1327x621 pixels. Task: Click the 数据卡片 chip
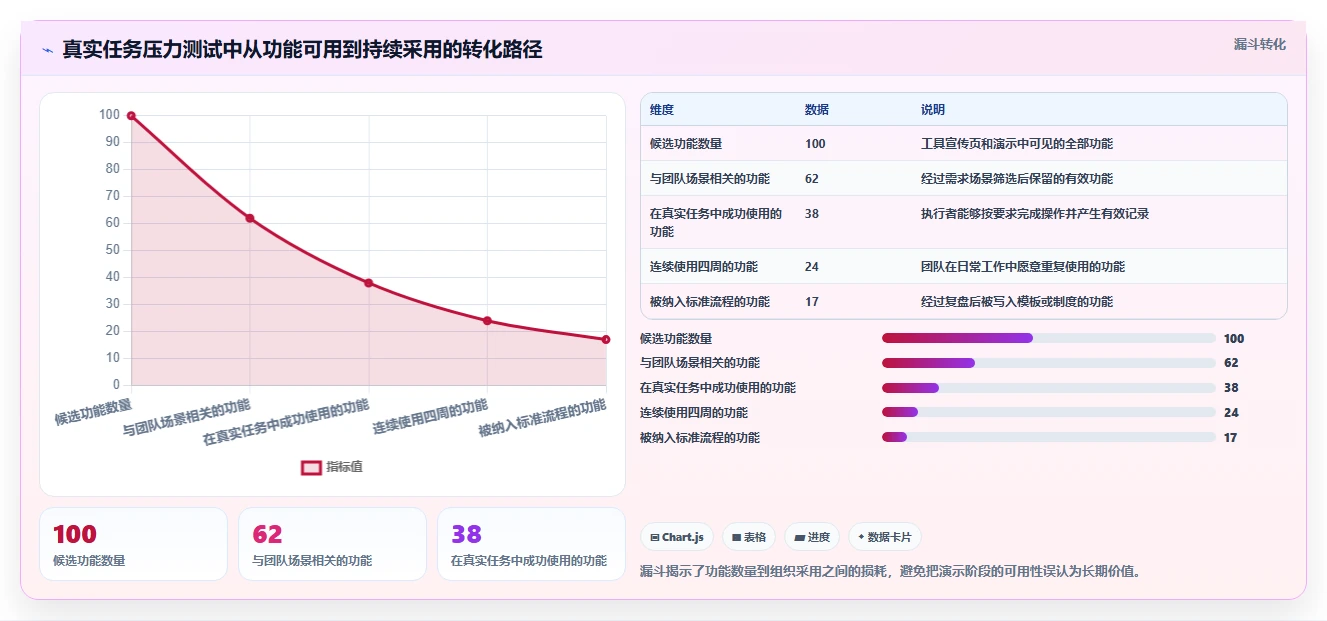point(884,537)
